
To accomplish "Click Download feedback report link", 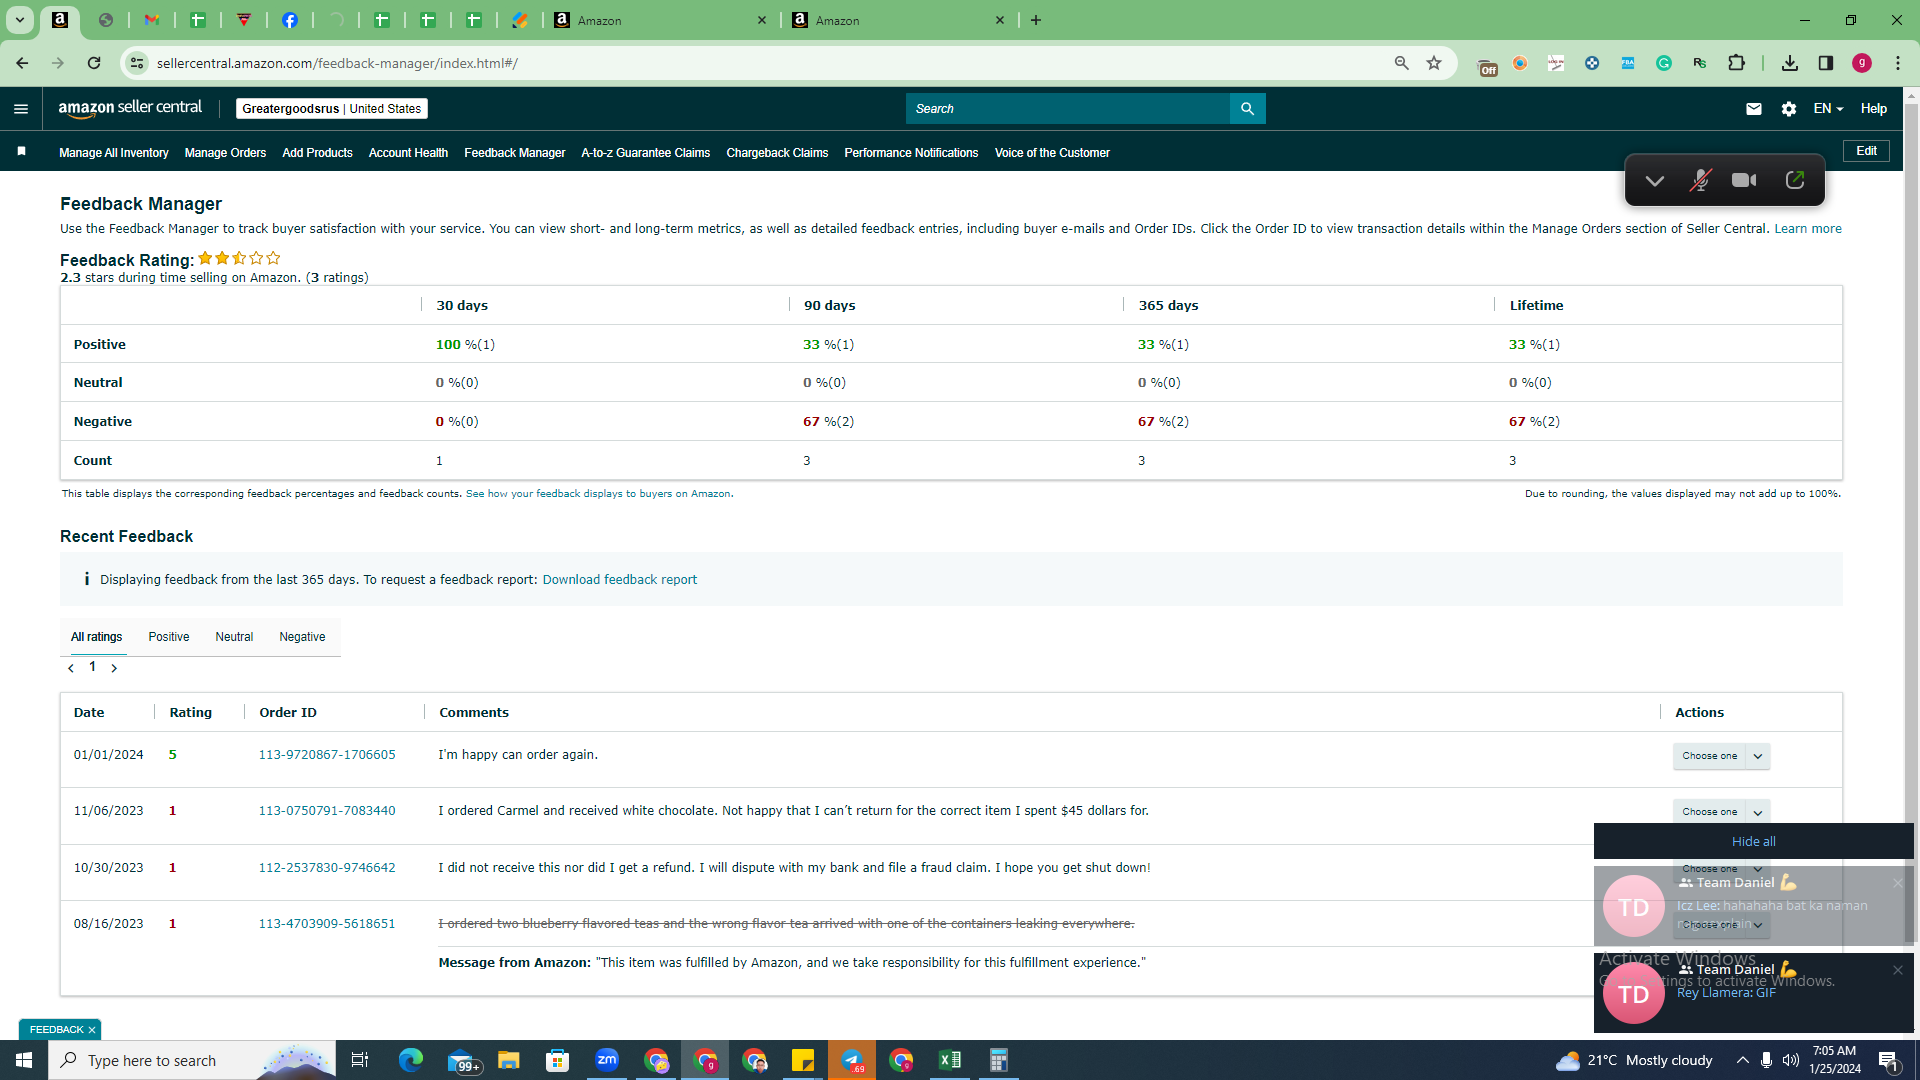I will click(620, 580).
